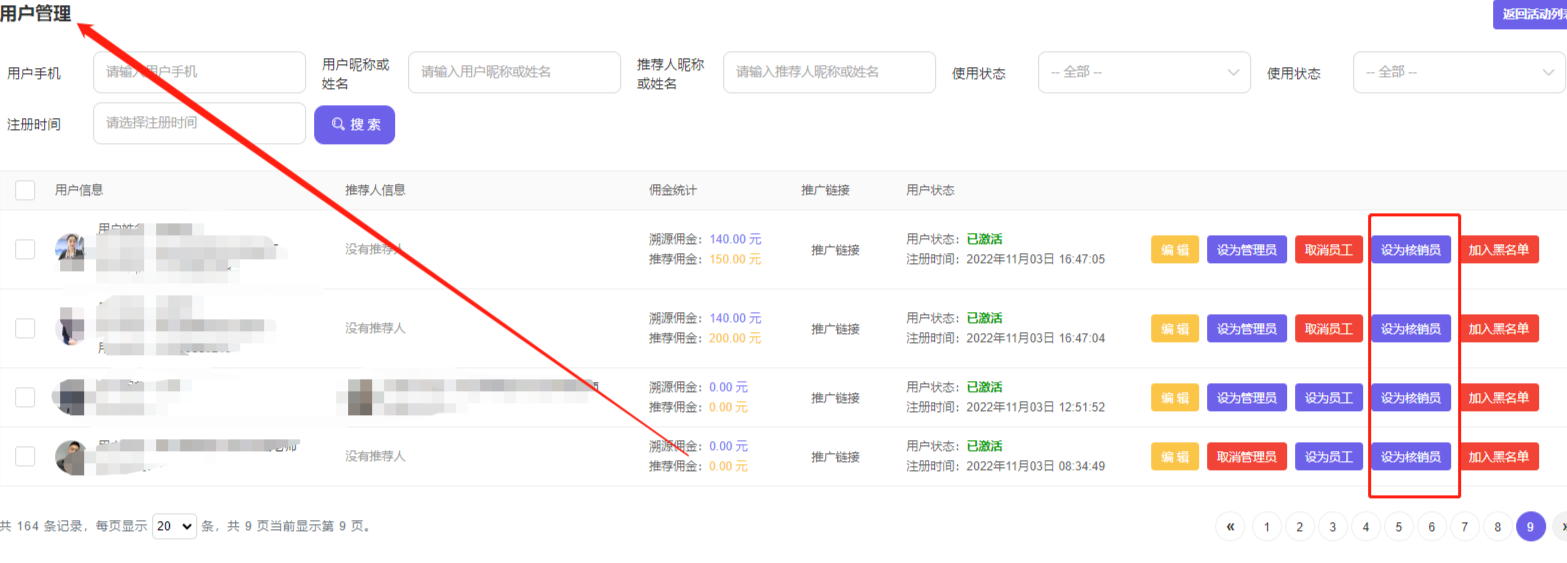Open 推广链接 in the 12:51:52 row
The image size is (1567, 563).
[835, 397]
